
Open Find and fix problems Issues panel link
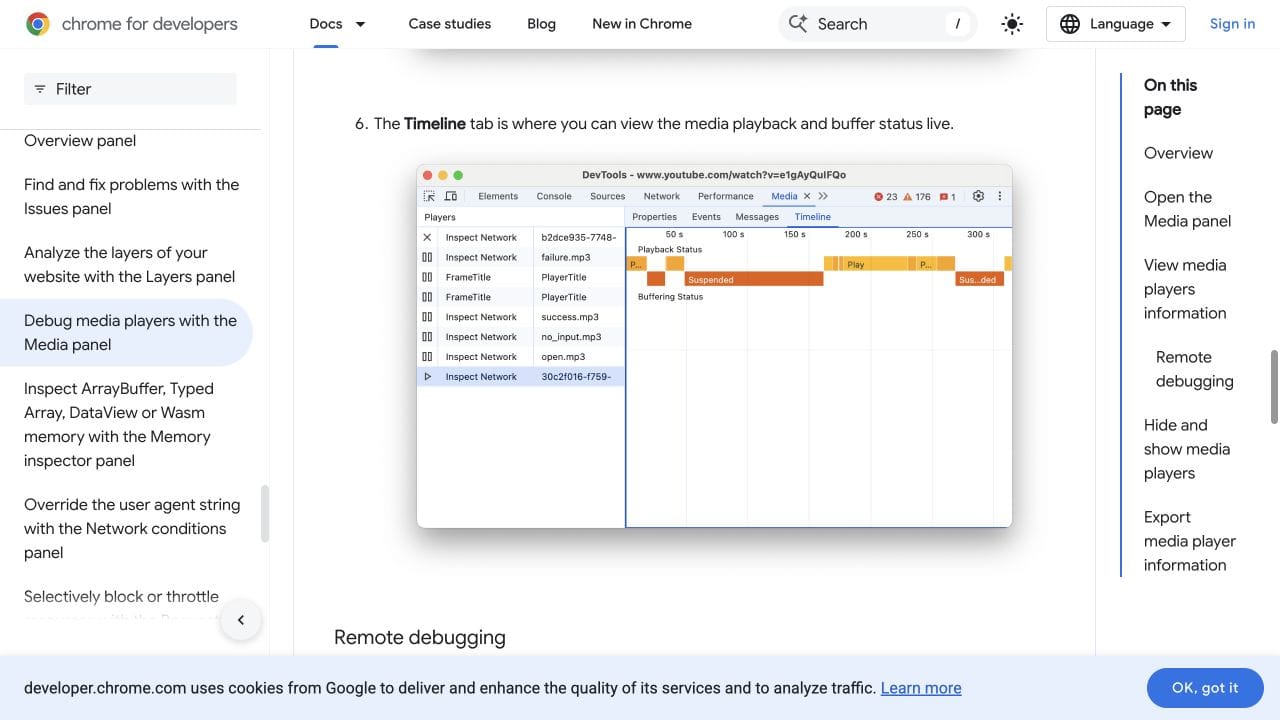coord(132,197)
